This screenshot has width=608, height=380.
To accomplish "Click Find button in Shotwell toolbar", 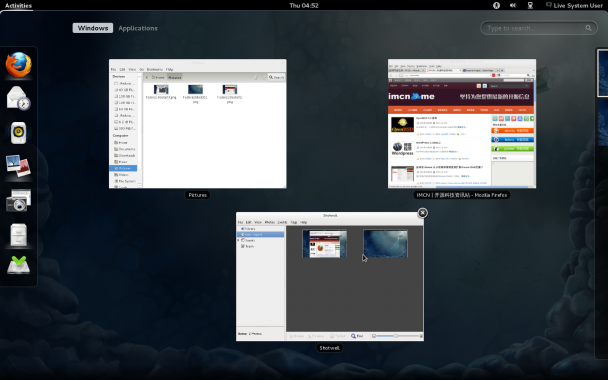I will pyautogui.click(x=357, y=336).
